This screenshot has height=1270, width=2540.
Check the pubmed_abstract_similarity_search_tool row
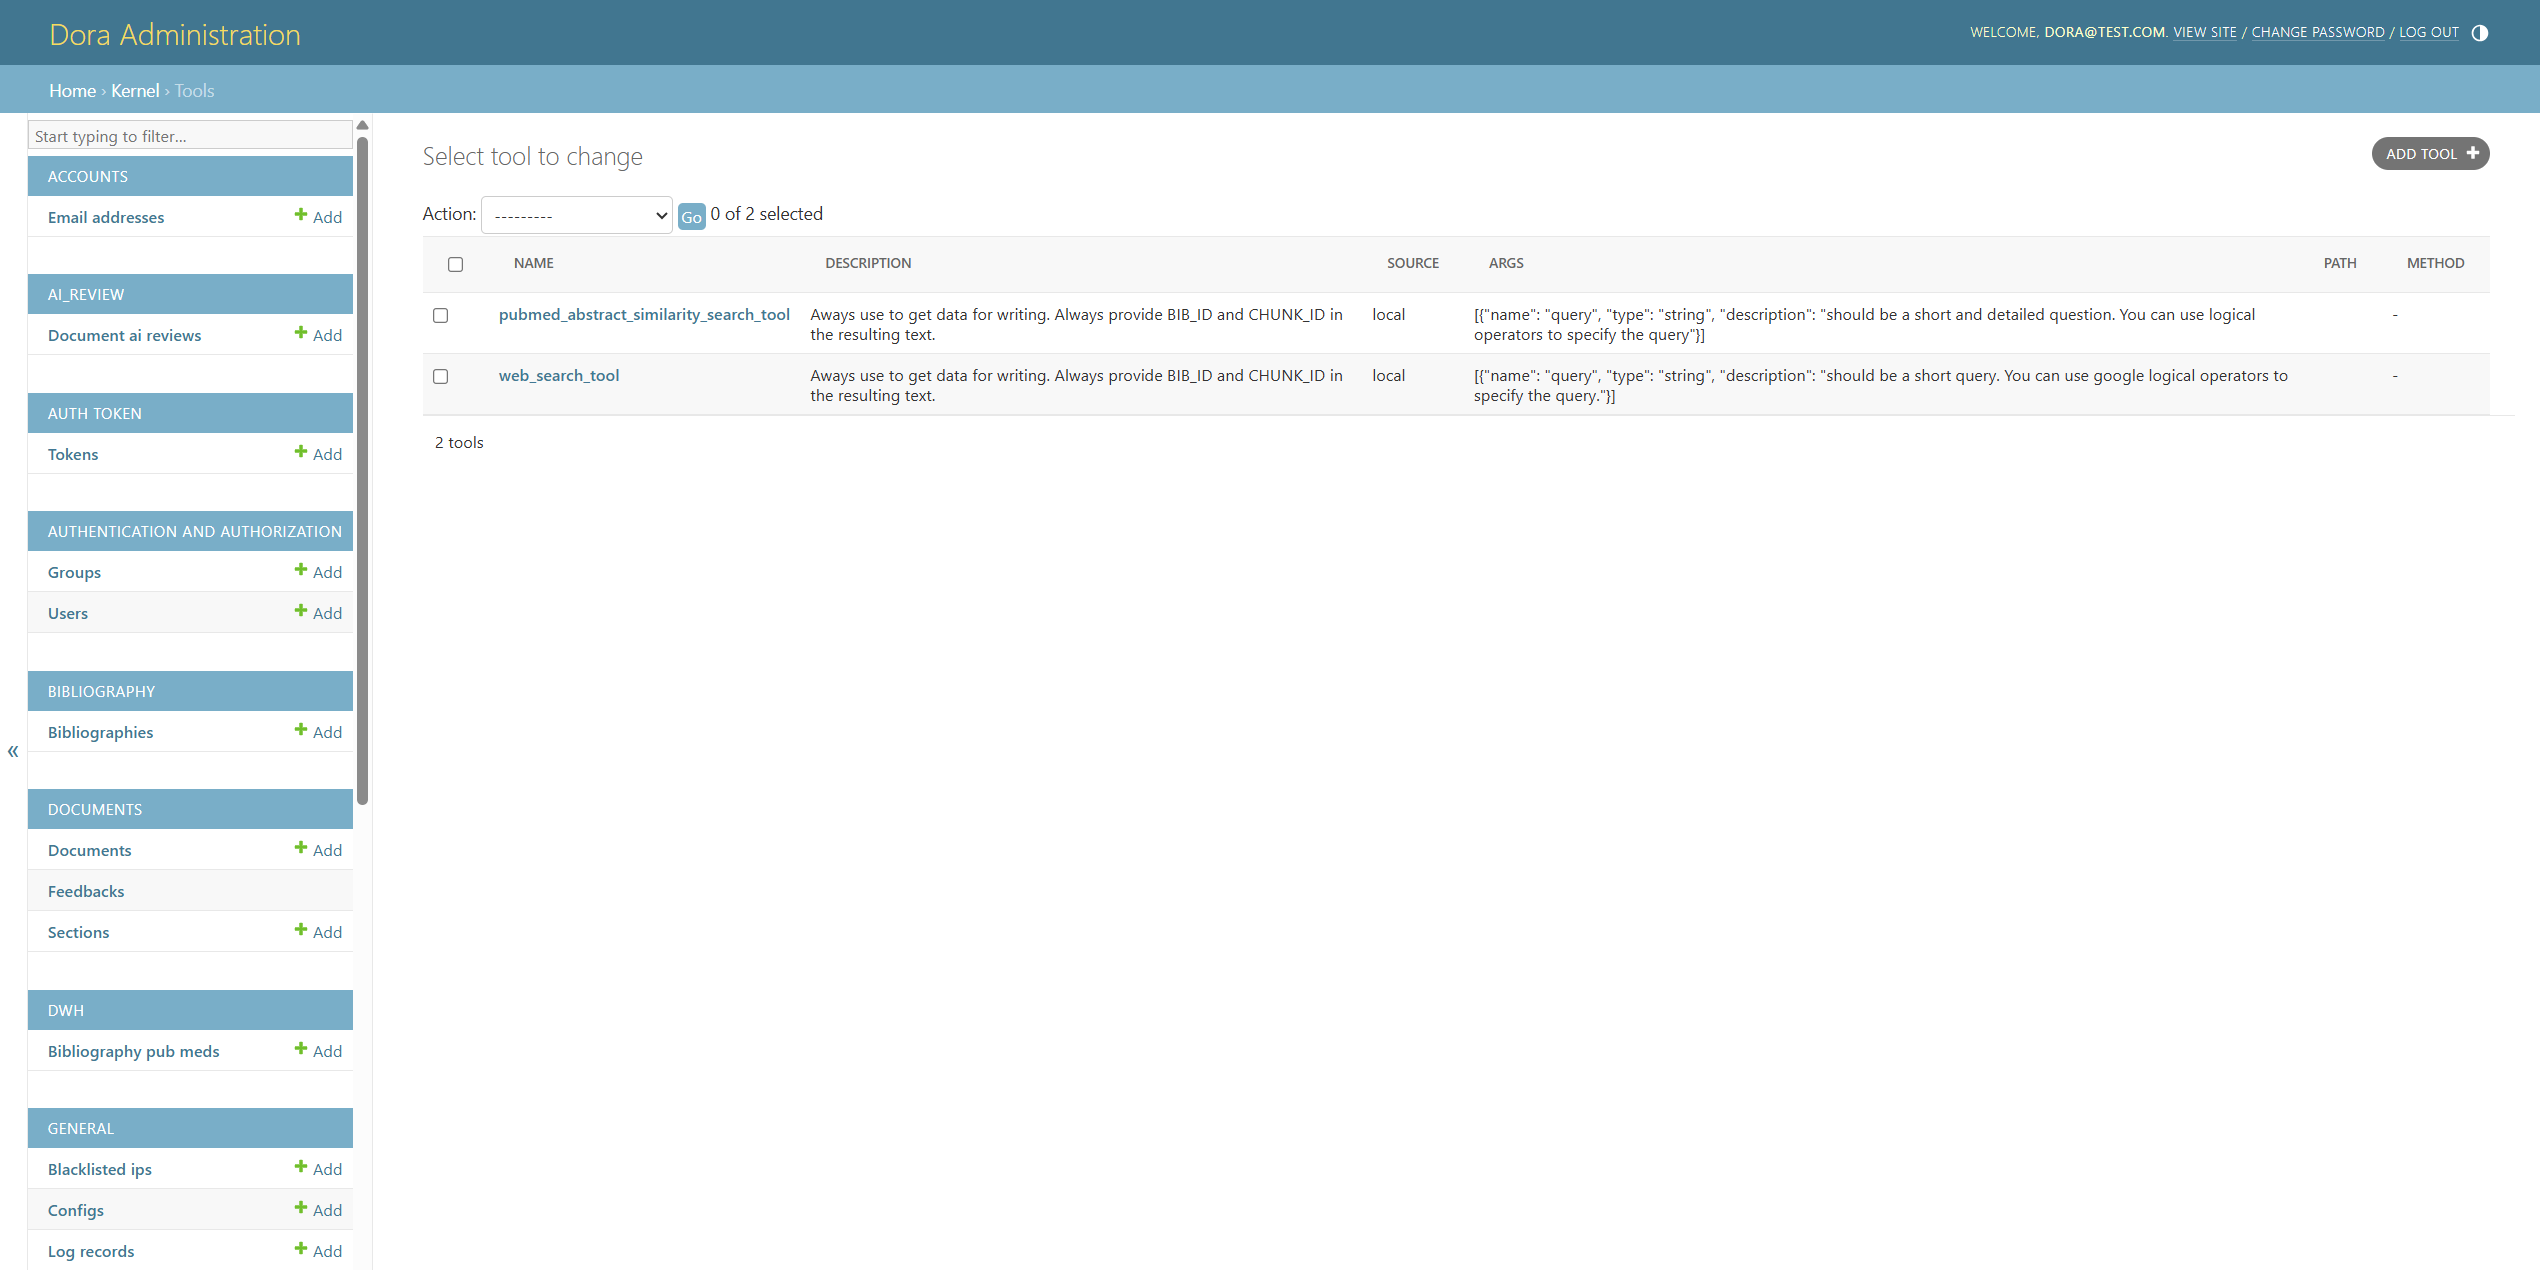440,315
